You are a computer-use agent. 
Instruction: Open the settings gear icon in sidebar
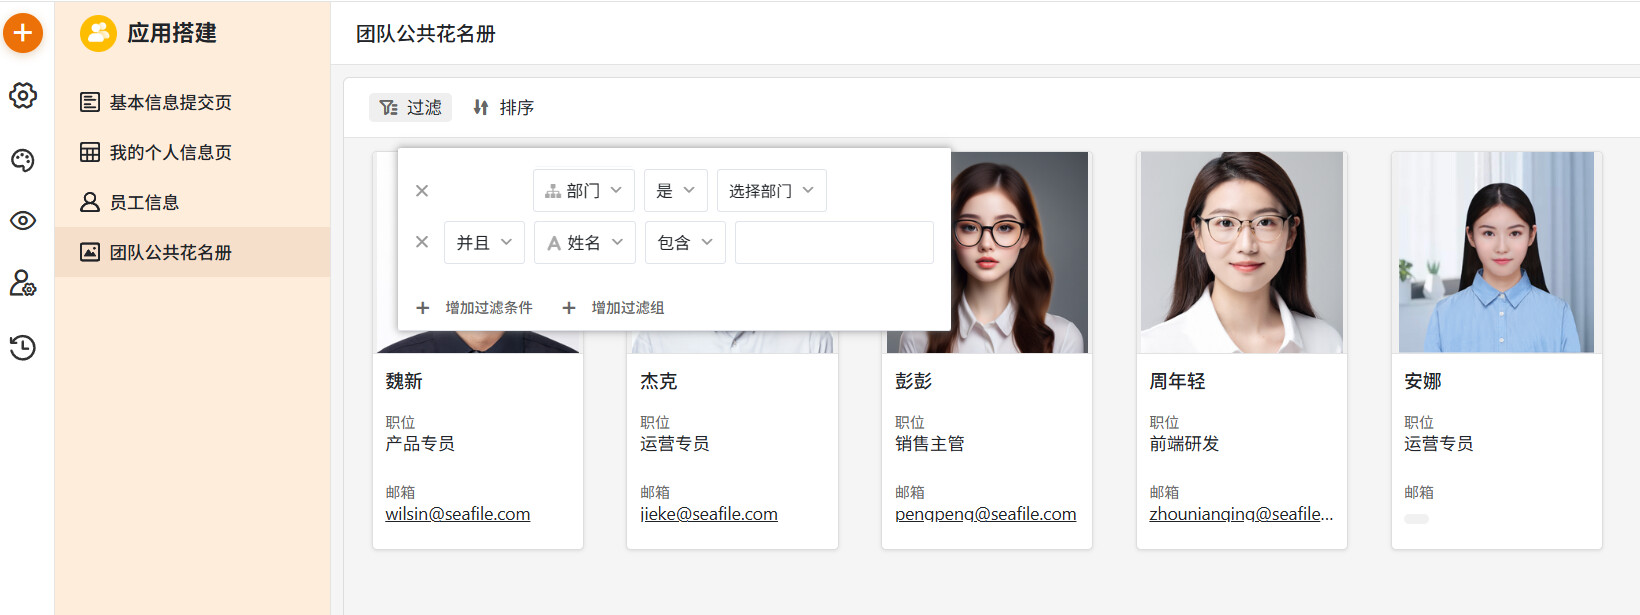click(23, 96)
